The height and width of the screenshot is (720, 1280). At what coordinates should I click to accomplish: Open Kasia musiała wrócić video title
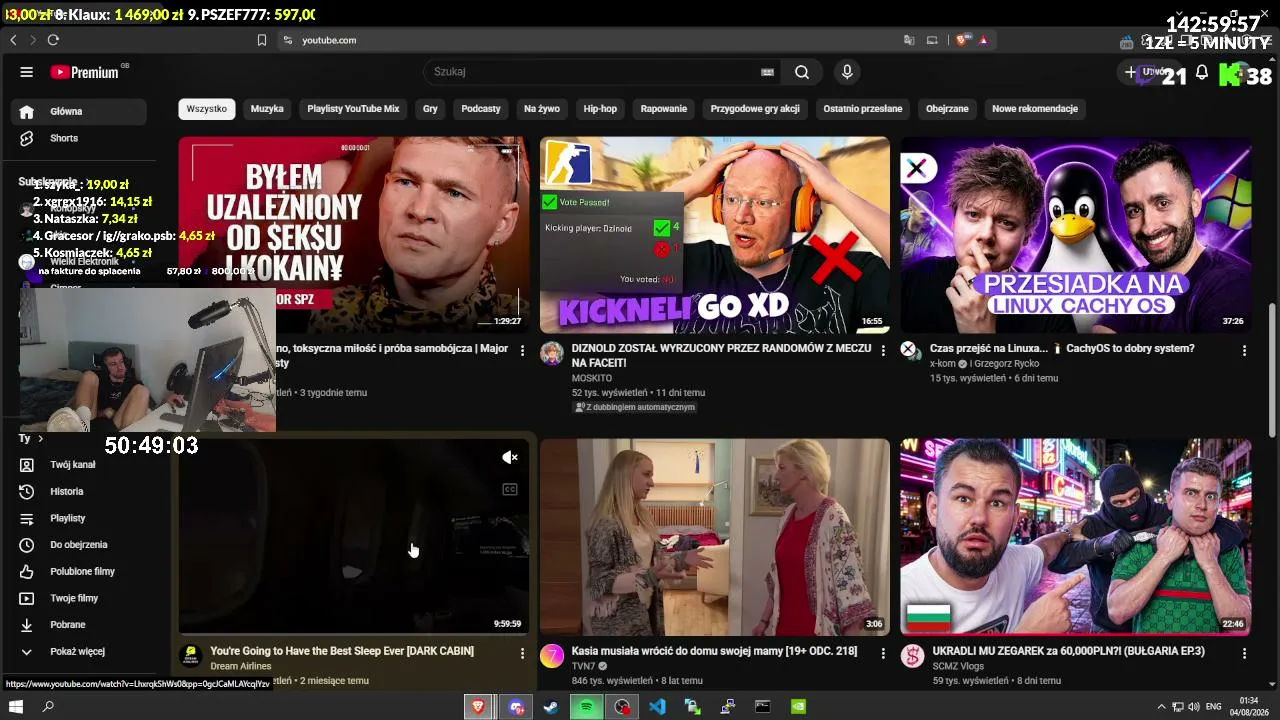[714, 651]
